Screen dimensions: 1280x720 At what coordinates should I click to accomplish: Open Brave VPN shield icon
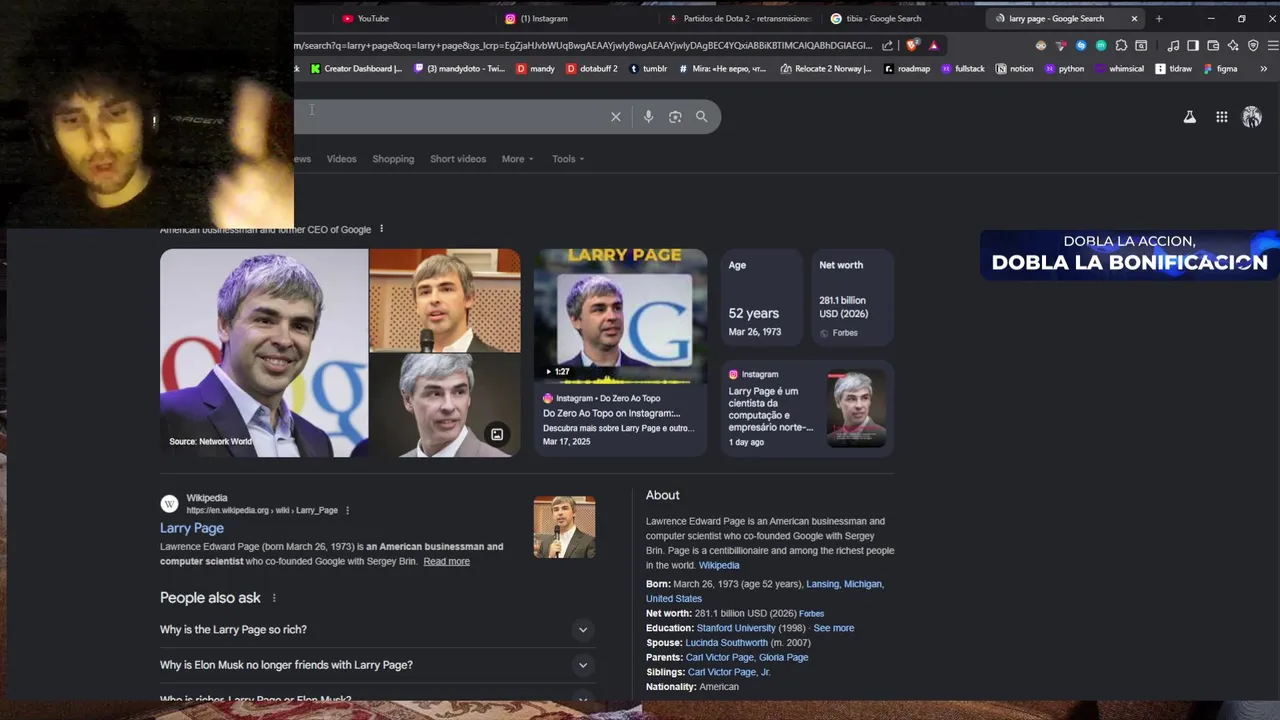tap(1253, 45)
